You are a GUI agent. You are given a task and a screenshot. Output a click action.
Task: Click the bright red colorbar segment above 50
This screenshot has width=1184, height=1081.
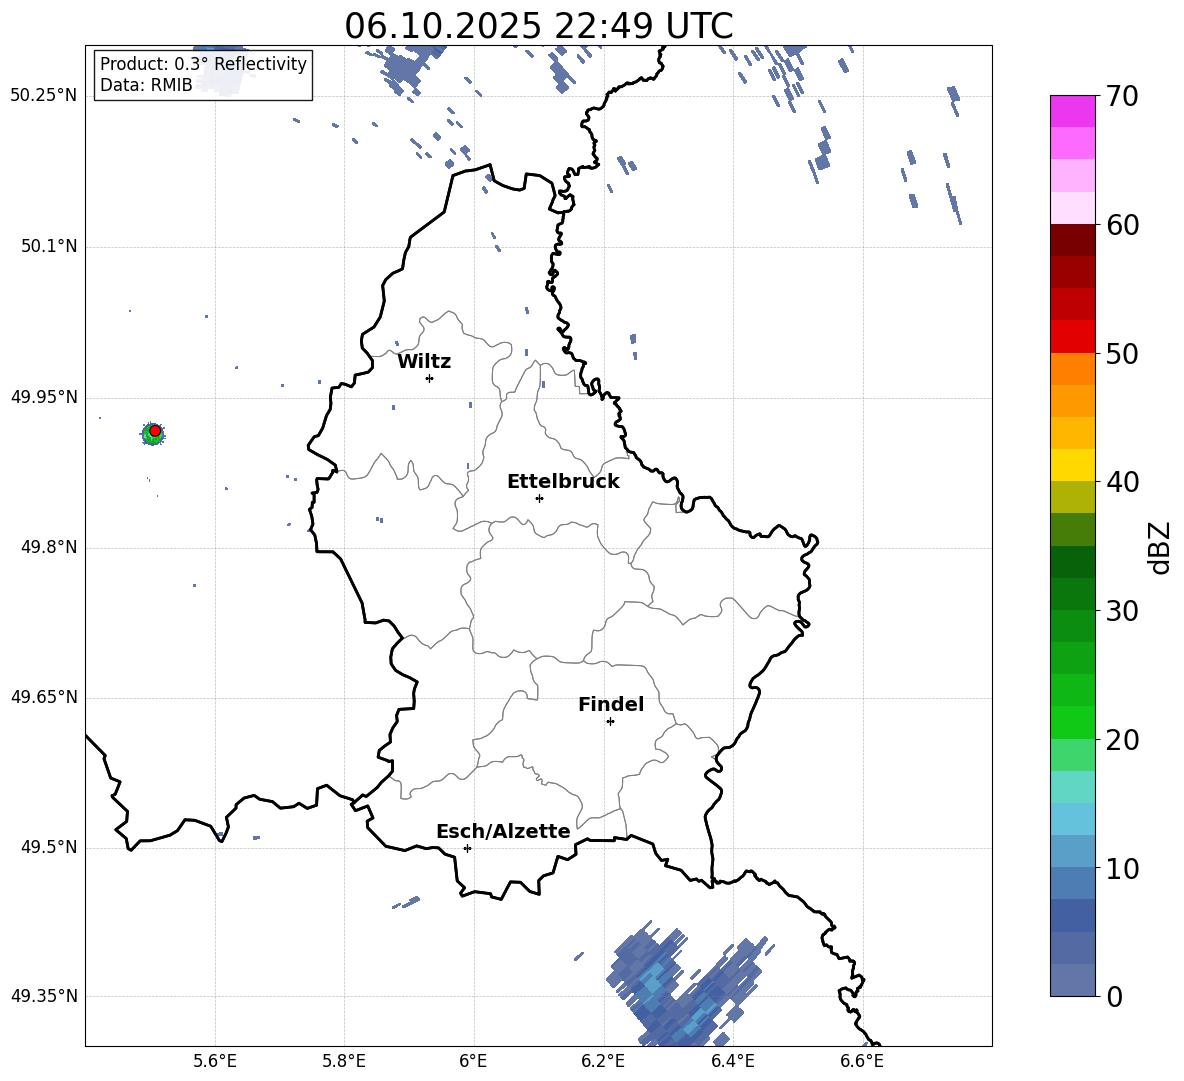click(x=1072, y=337)
